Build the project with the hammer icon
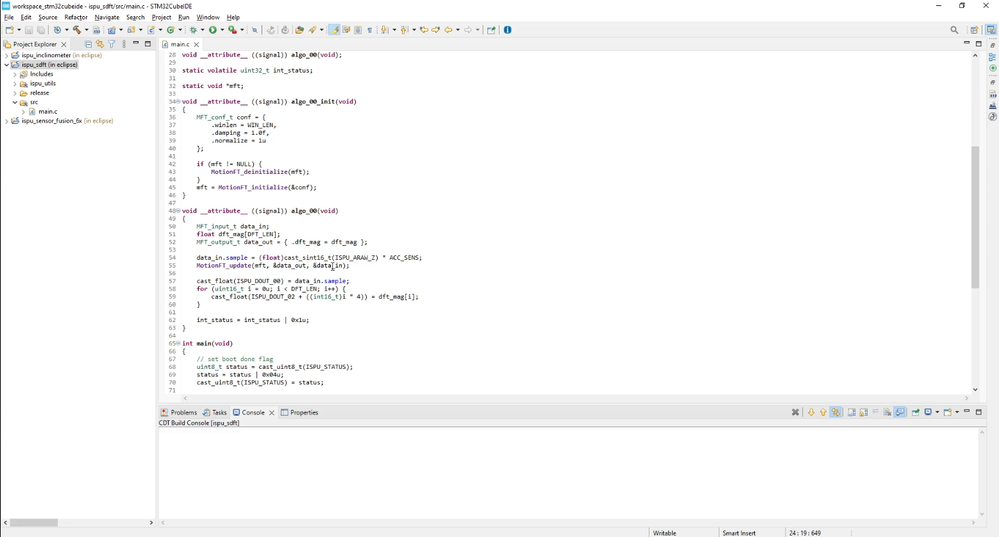This screenshot has width=999, height=537. (77, 30)
